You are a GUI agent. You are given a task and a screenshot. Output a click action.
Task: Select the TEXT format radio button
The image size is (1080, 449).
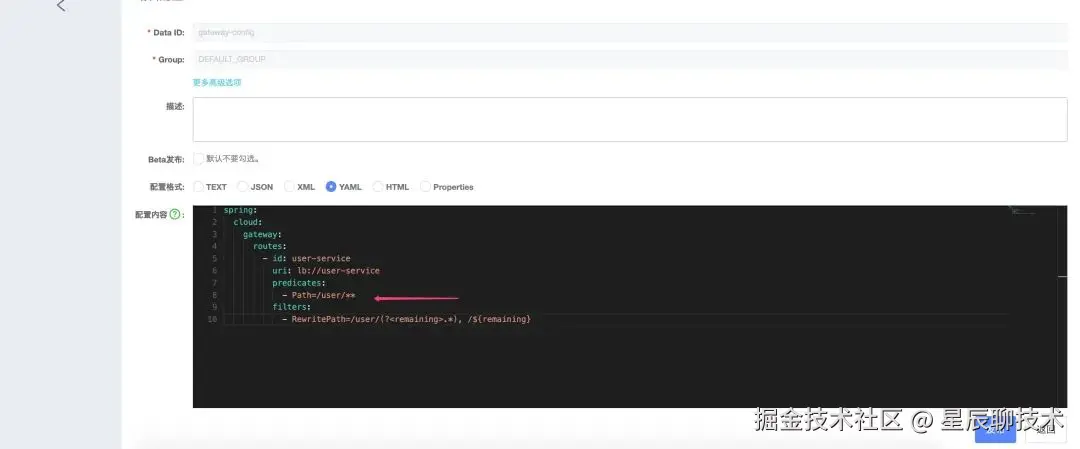(x=198, y=187)
